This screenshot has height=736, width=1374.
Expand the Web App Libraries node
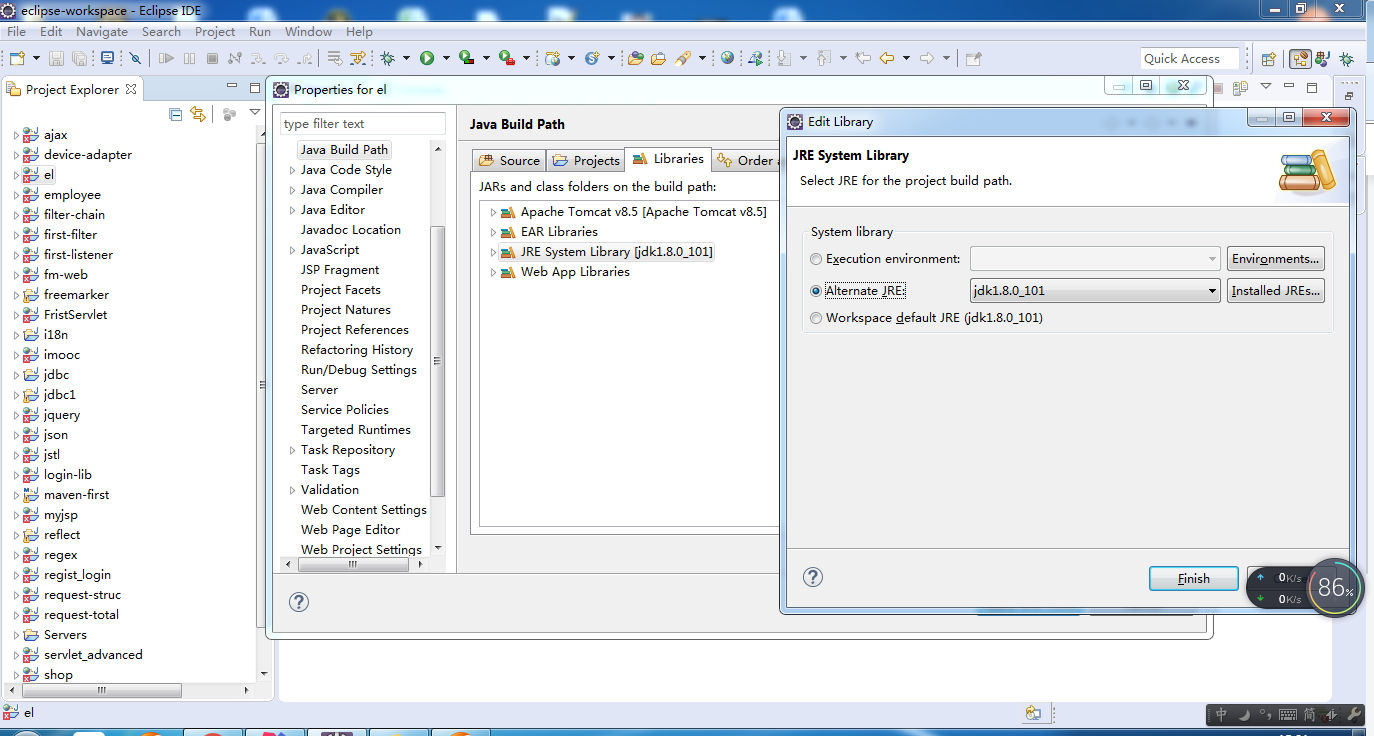coord(493,272)
